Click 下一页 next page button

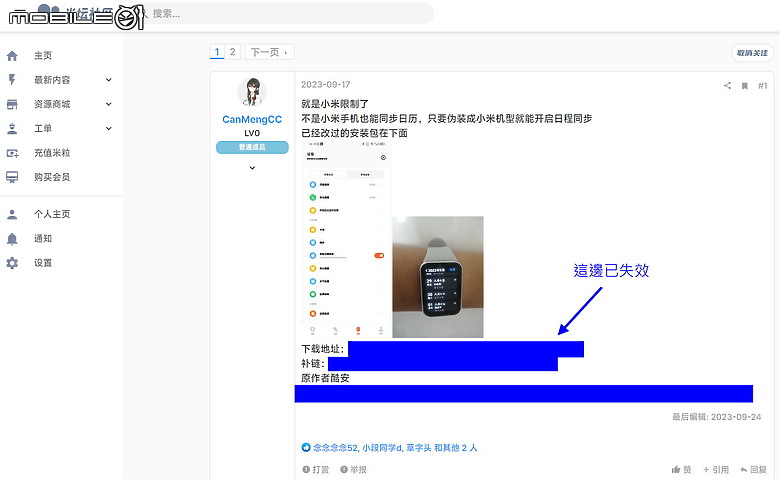[x=269, y=52]
